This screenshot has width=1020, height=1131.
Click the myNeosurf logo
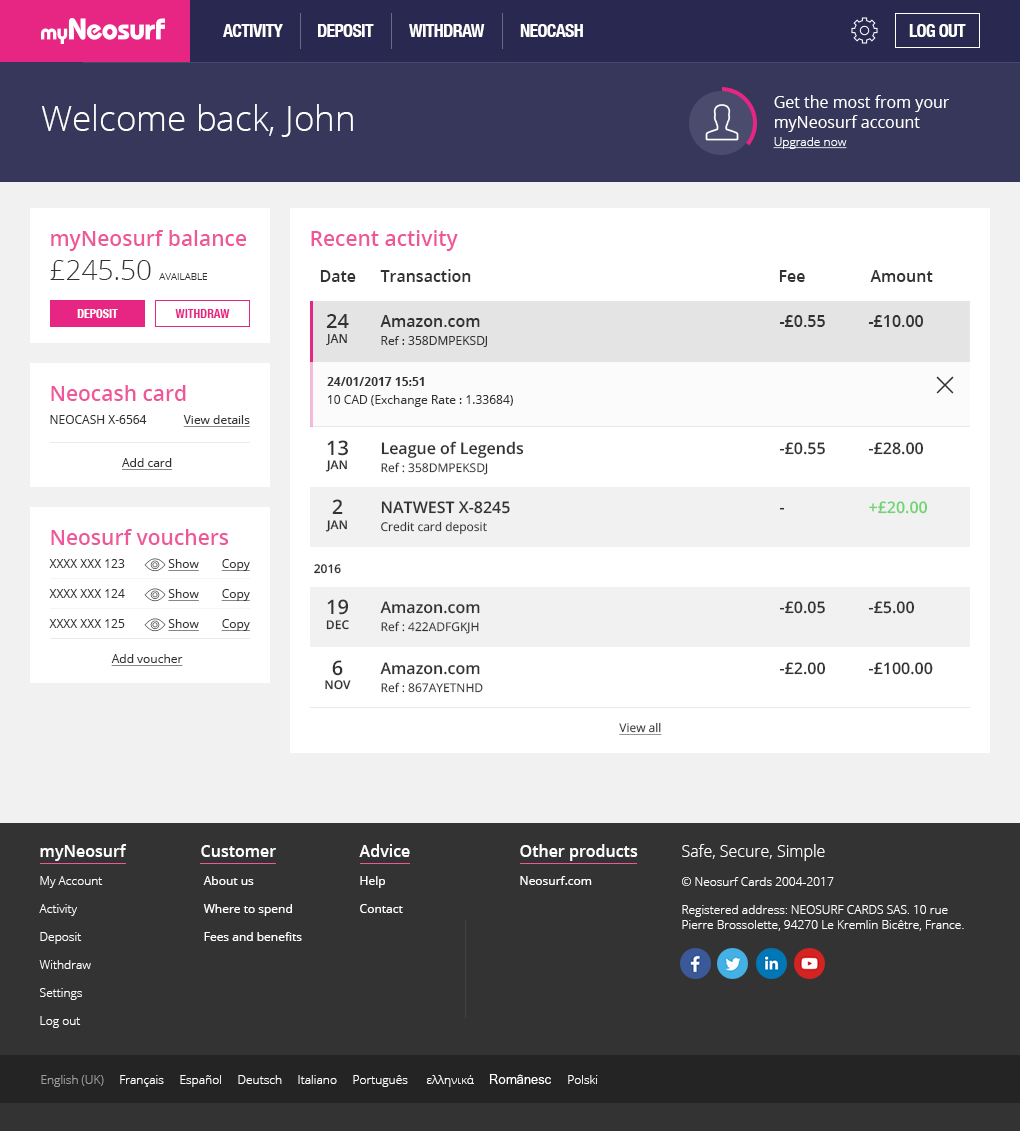pyautogui.click(x=102, y=31)
